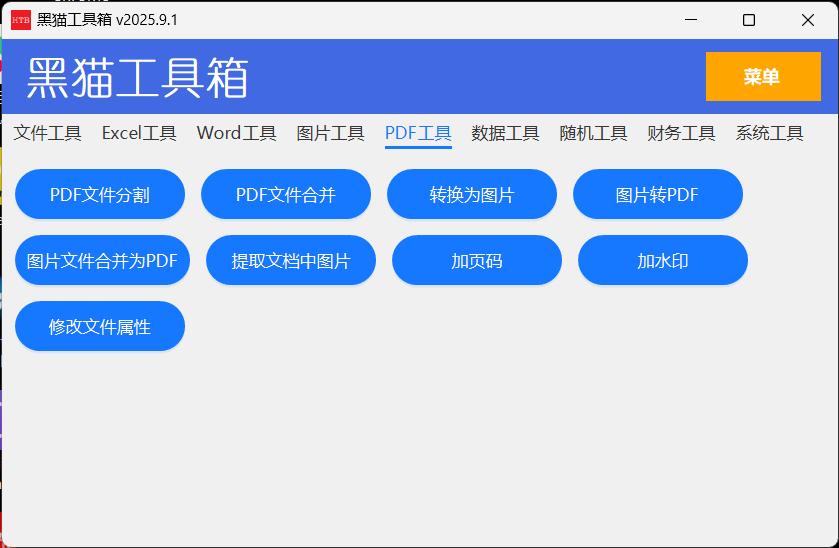The width and height of the screenshot is (839, 548).
Task: Select the 系统工具 tab
Action: (769, 133)
